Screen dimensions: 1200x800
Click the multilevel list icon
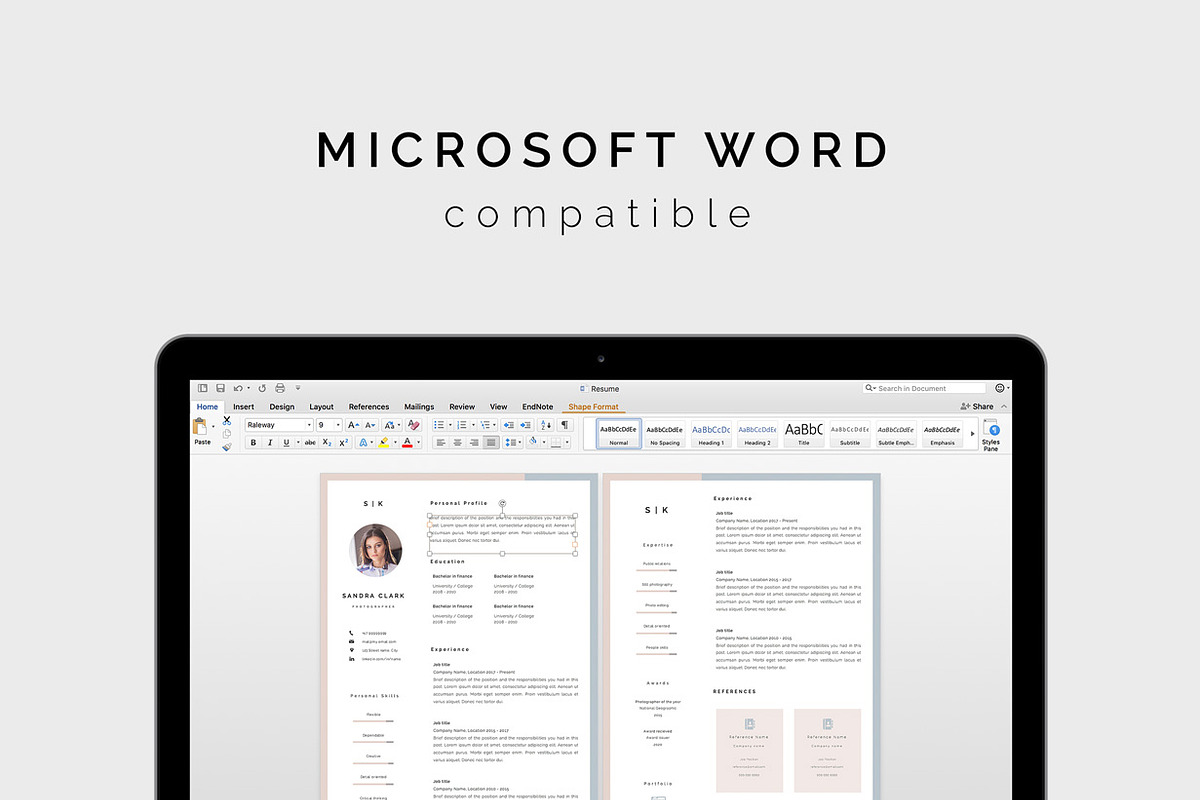[x=485, y=425]
